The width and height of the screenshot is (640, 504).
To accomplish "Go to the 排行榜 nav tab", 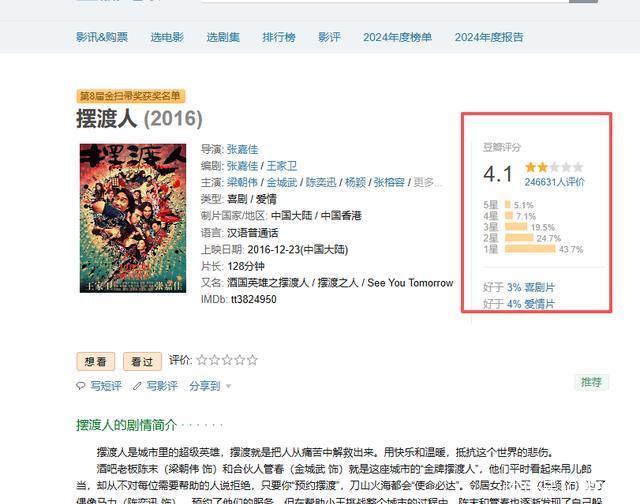I will [279, 37].
